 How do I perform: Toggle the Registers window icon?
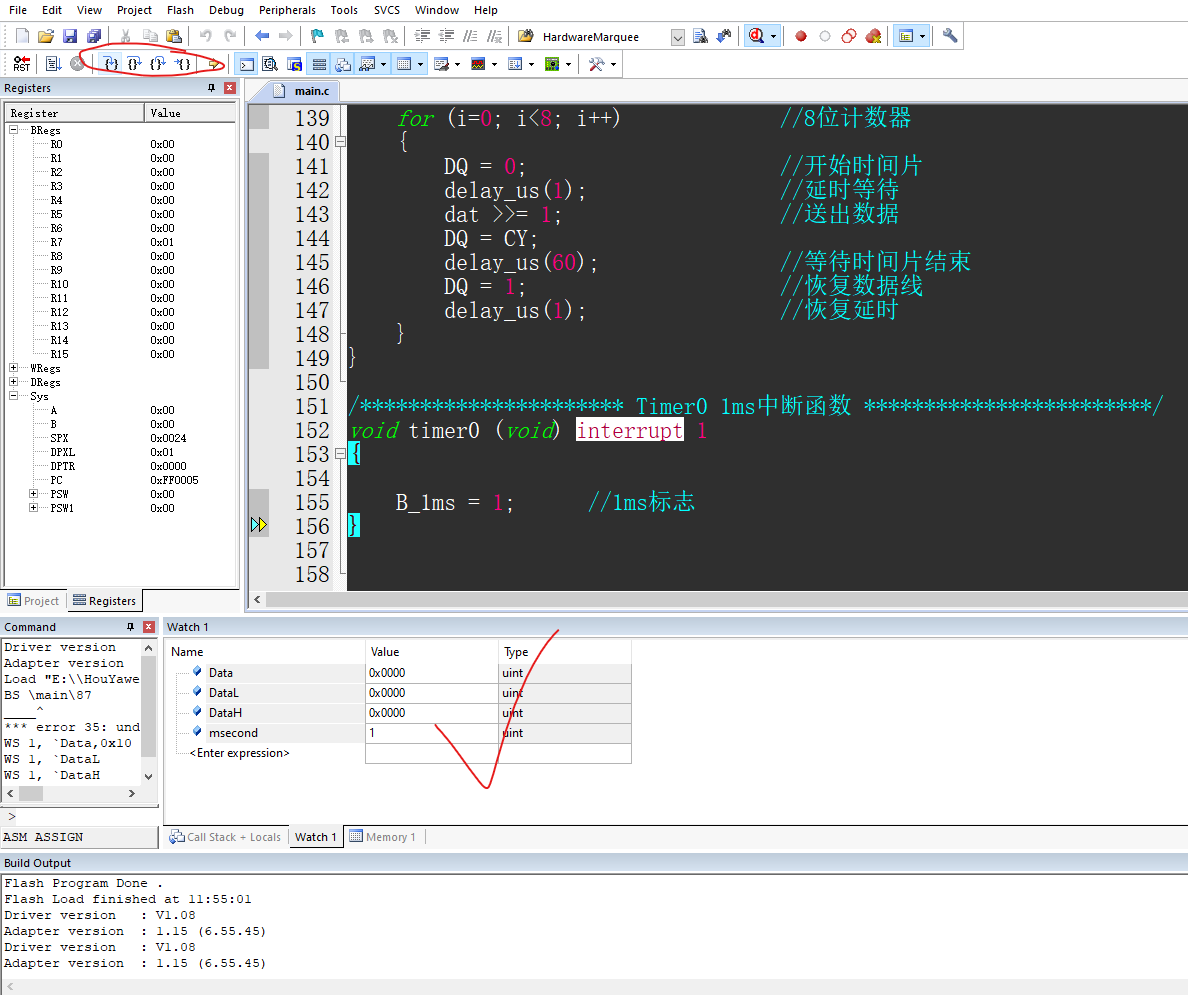[319, 64]
